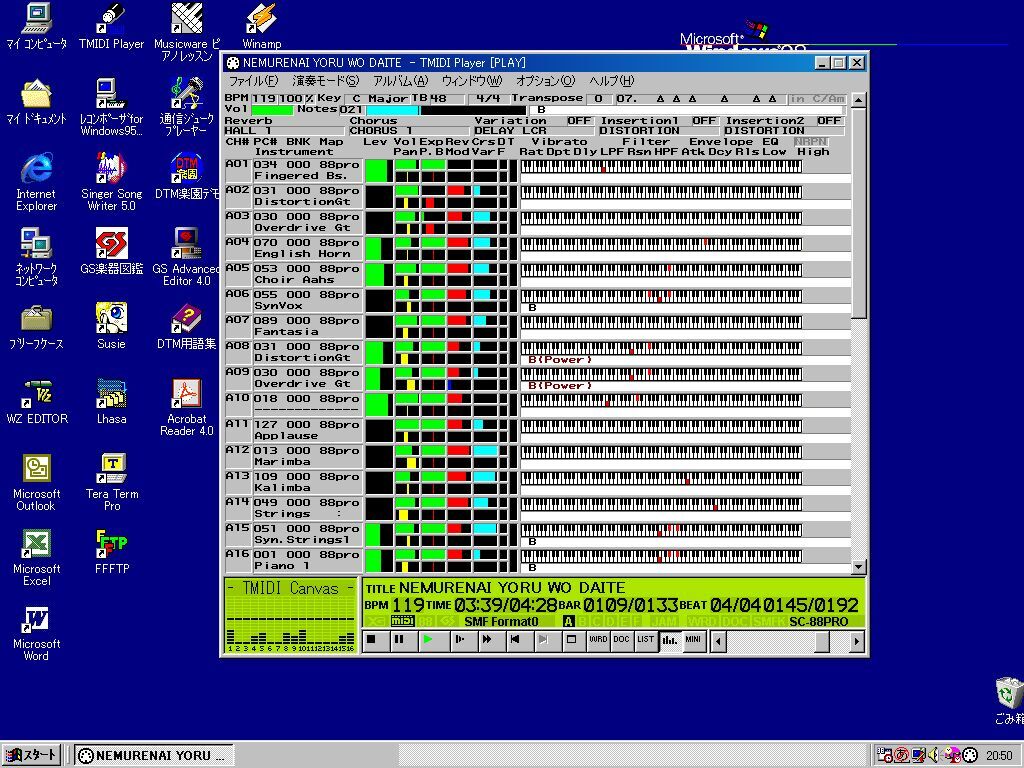Open the Start menu button

point(31,755)
